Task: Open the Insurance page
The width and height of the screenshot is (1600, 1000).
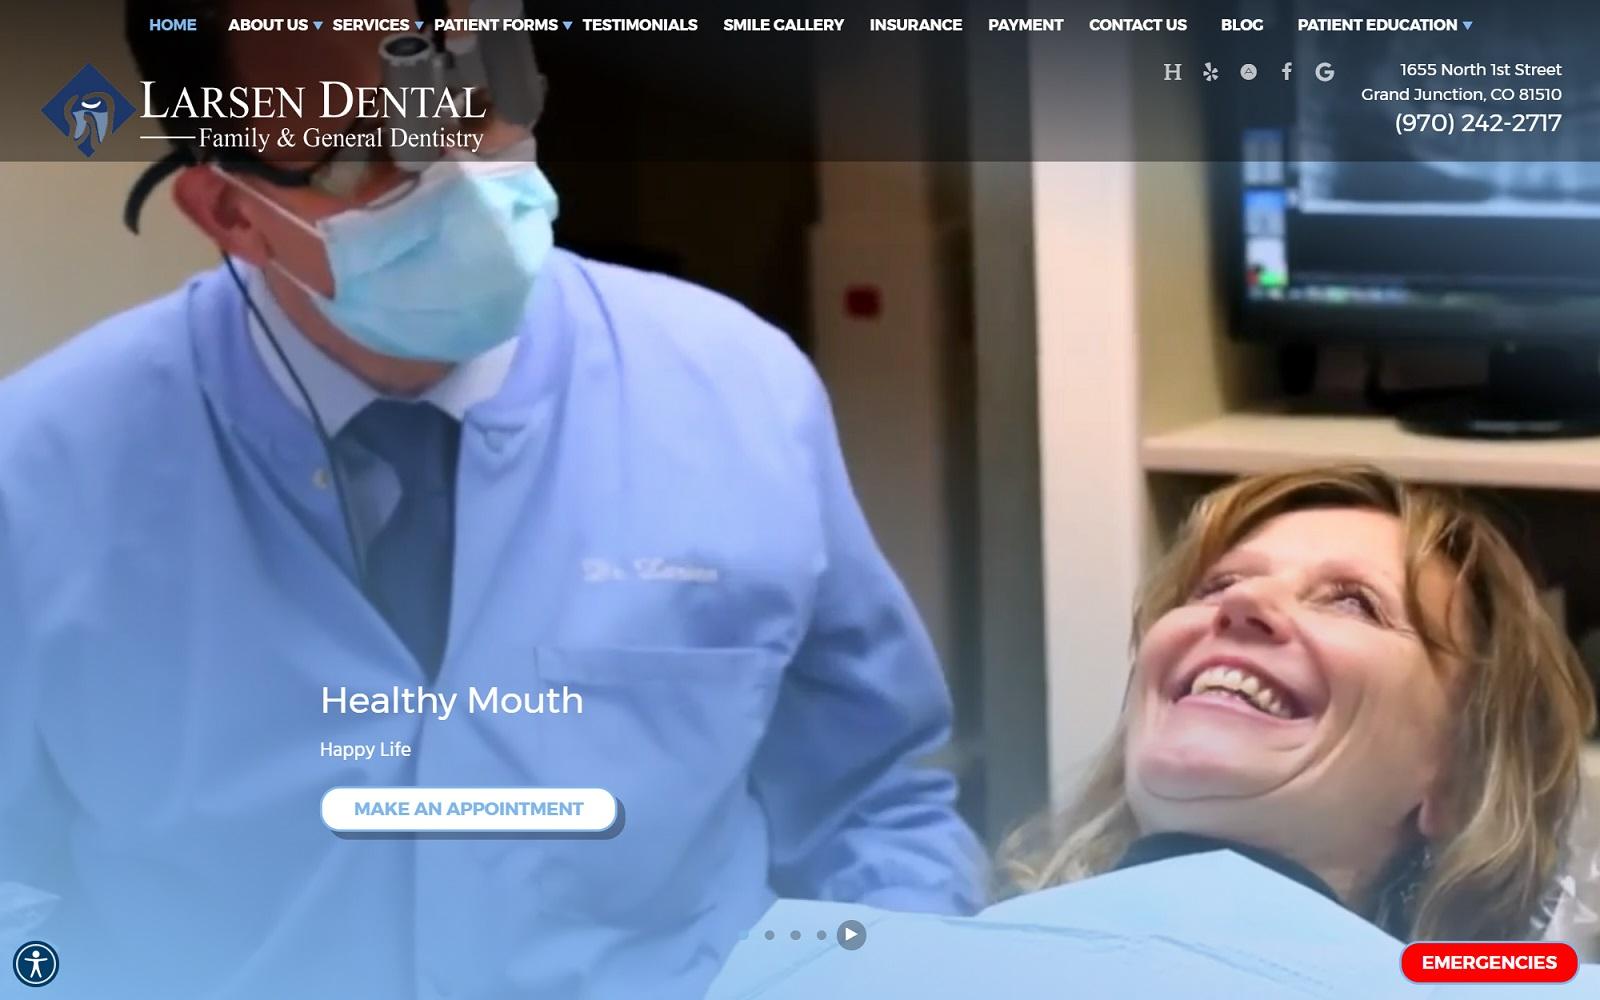Action: pos(916,25)
